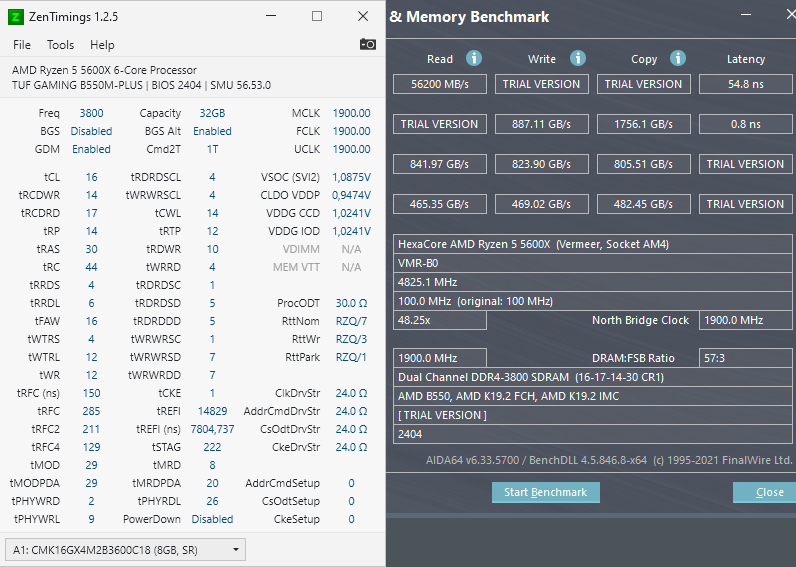
Task: Click the tREFI (ns) value 7804,737
Action: (x=212, y=429)
